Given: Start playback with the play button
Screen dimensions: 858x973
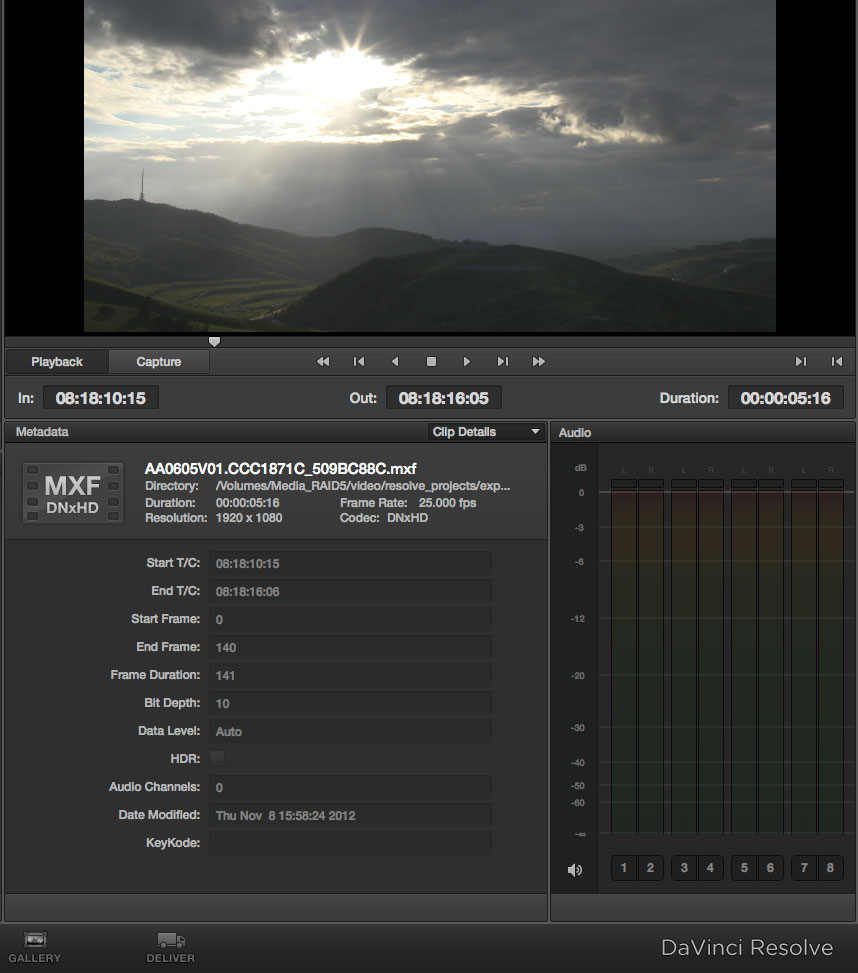Looking at the screenshot, I should [x=467, y=362].
